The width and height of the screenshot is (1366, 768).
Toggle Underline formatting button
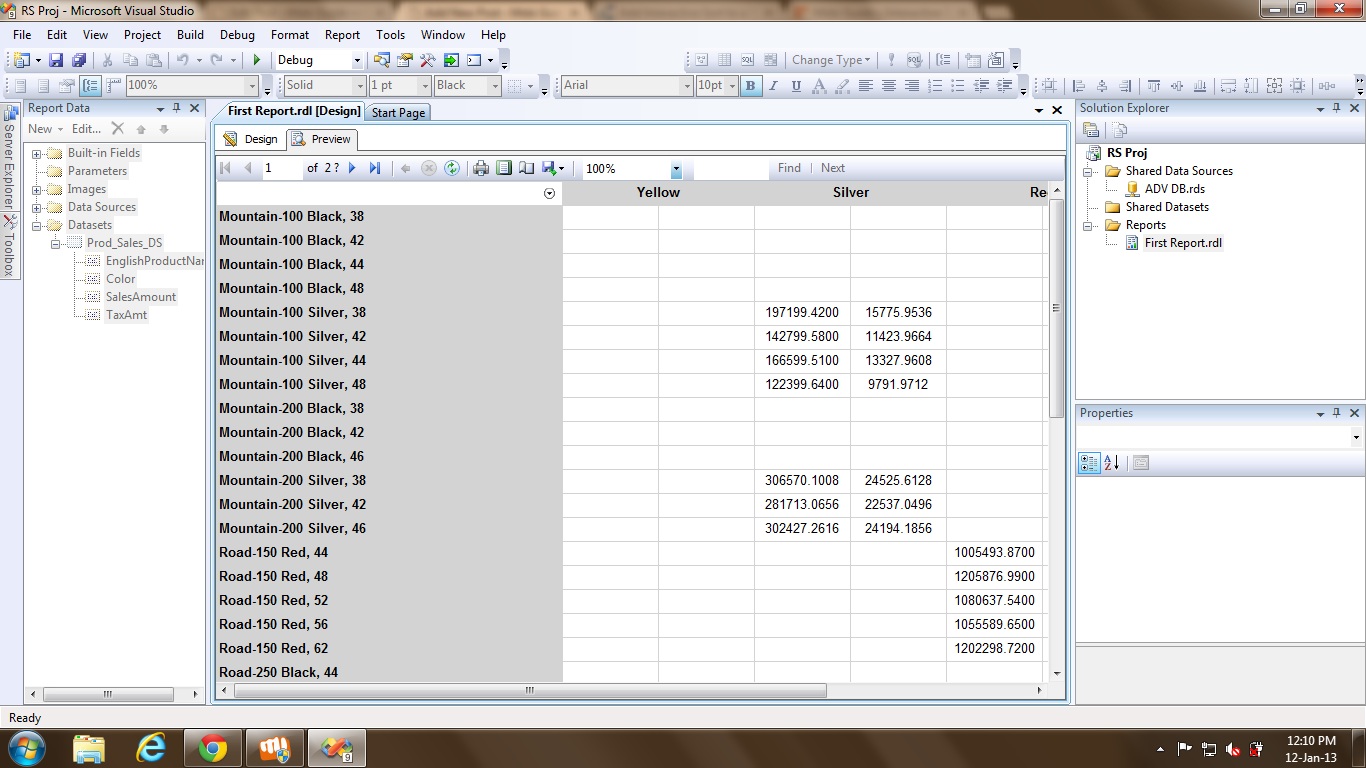tap(796, 86)
